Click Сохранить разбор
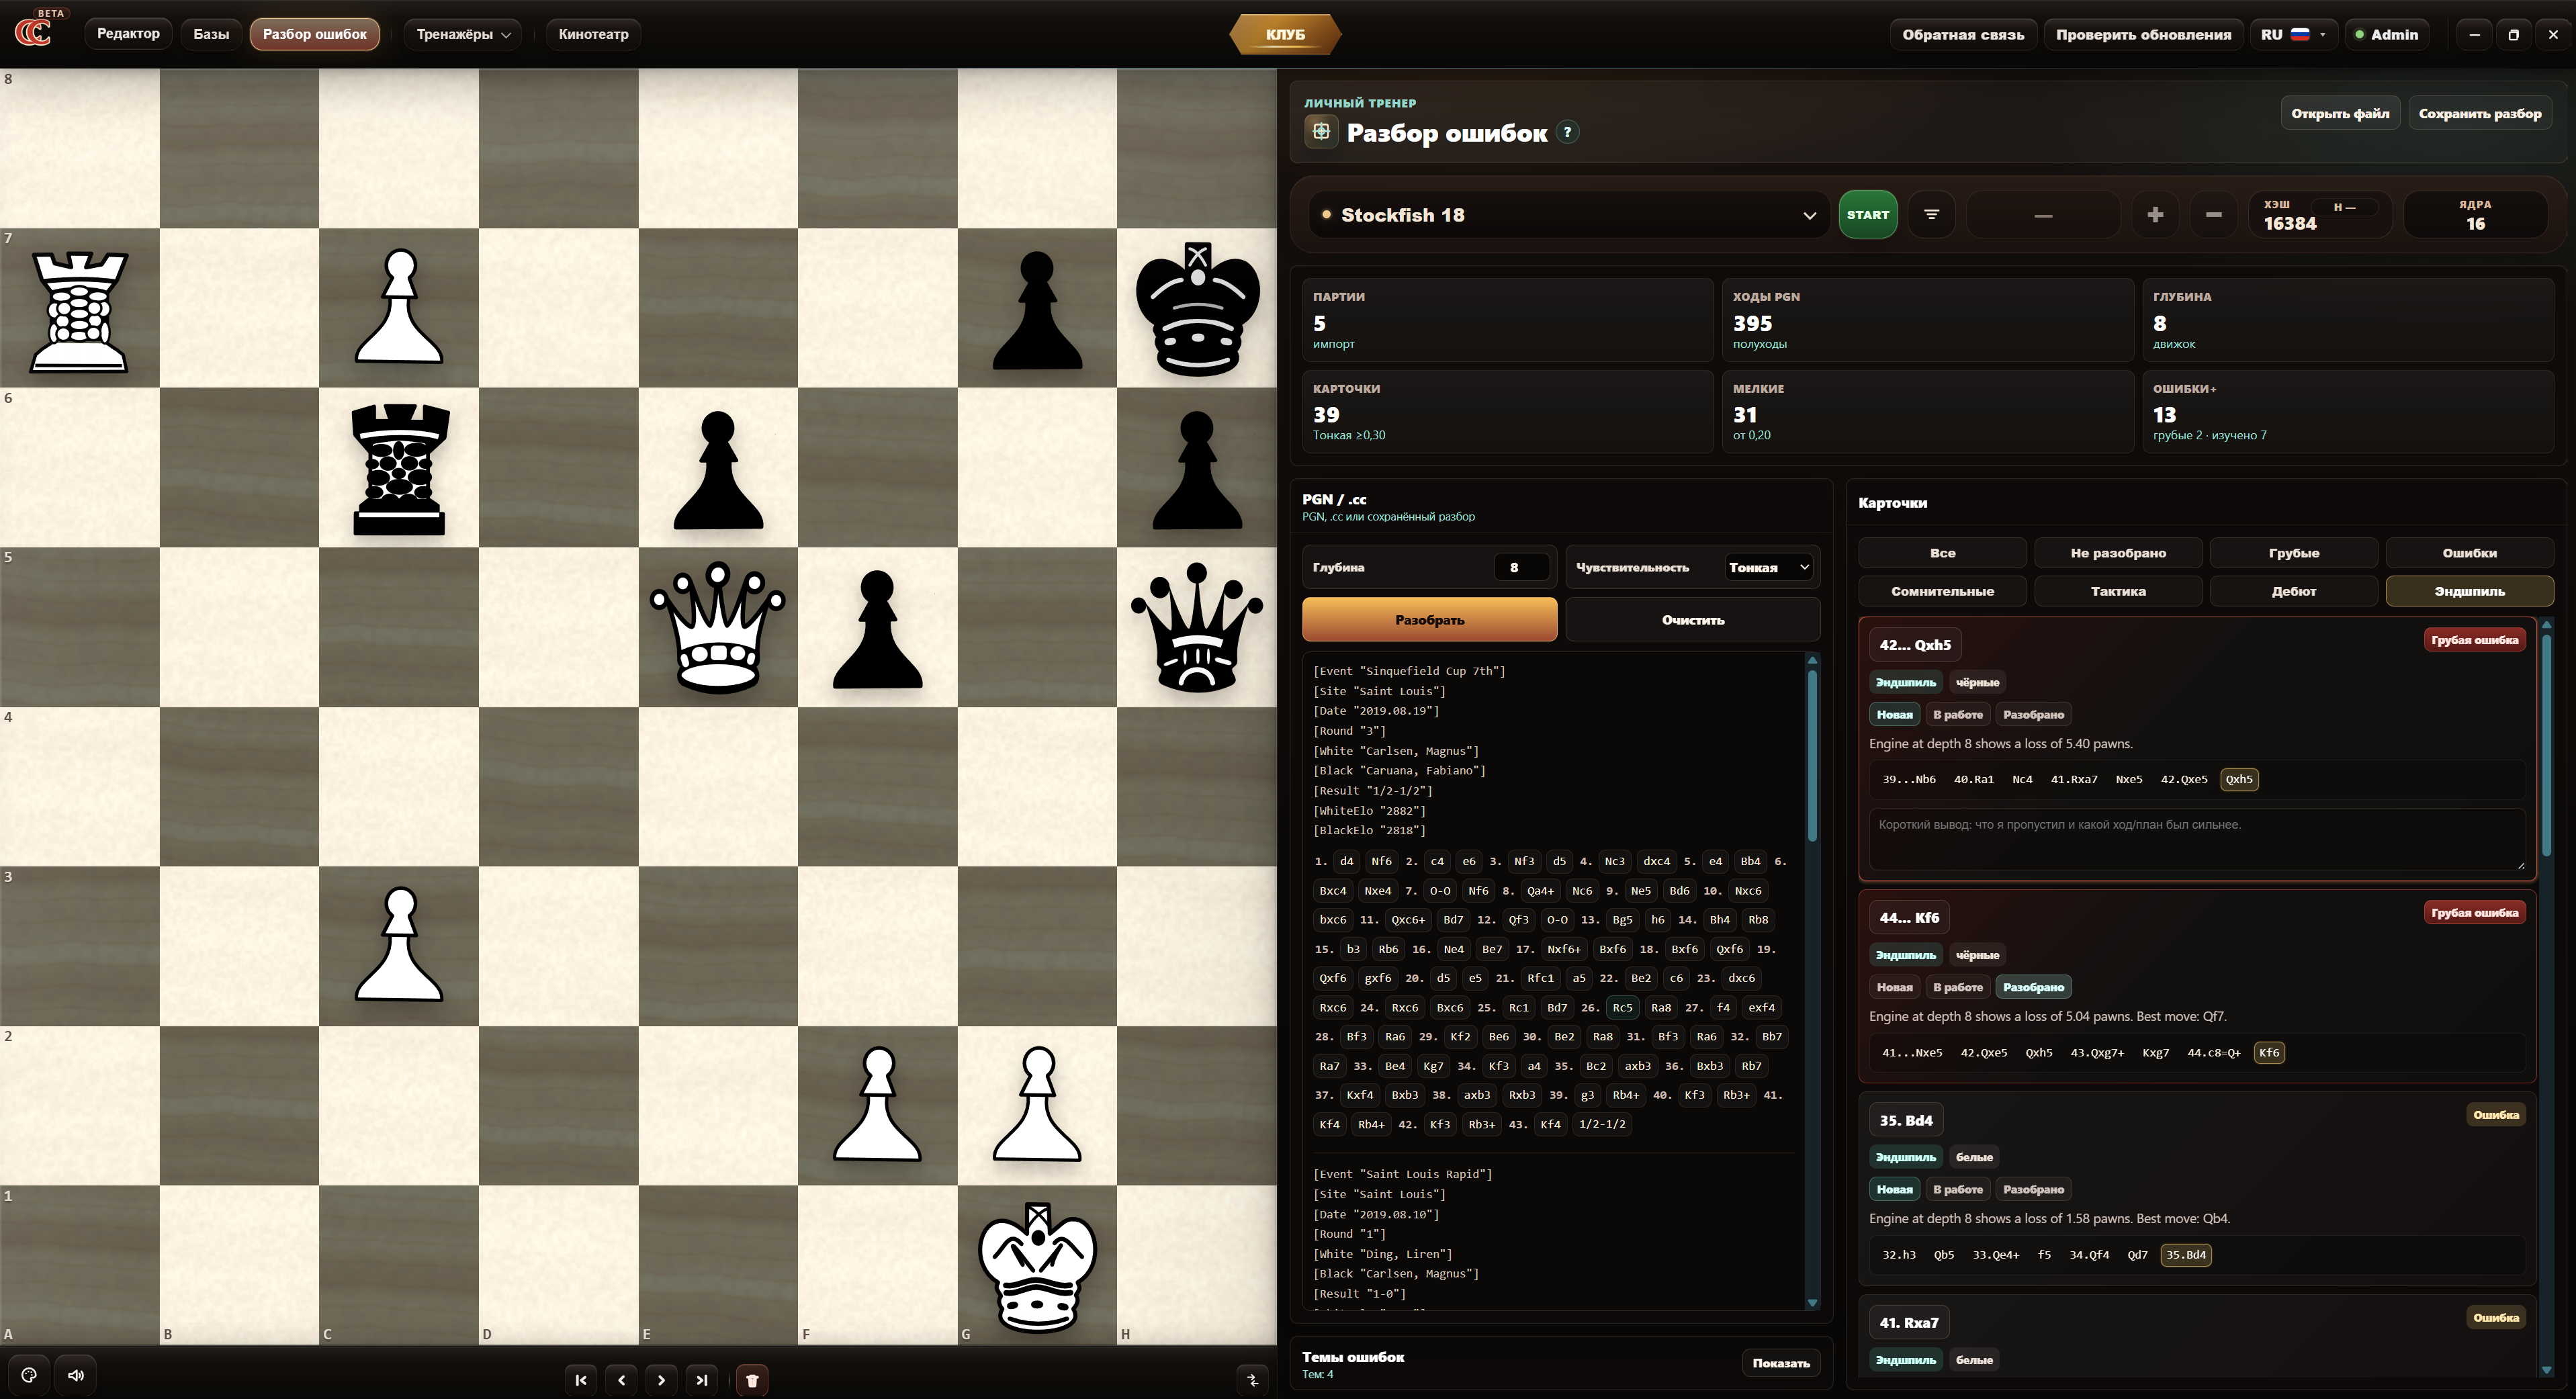Screen dimensions: 2576x1399 (2480, 114)
